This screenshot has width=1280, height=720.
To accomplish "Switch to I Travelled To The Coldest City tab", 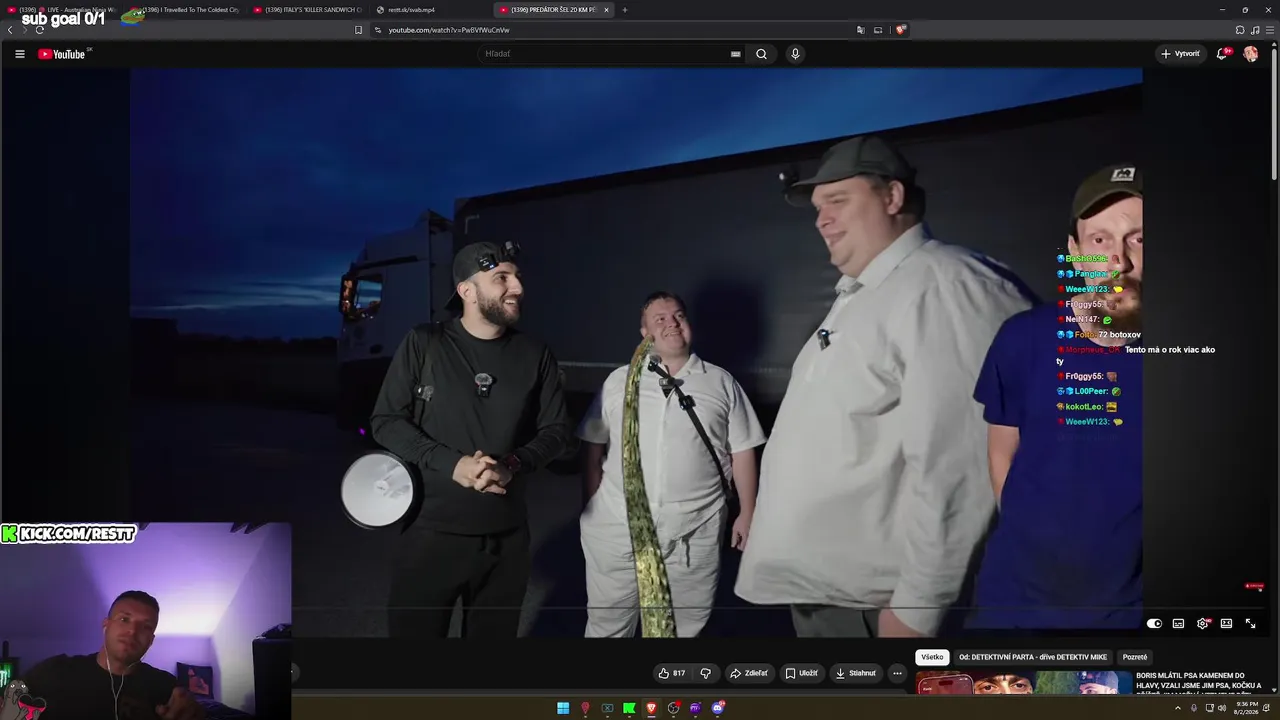I will click(185, 10).
